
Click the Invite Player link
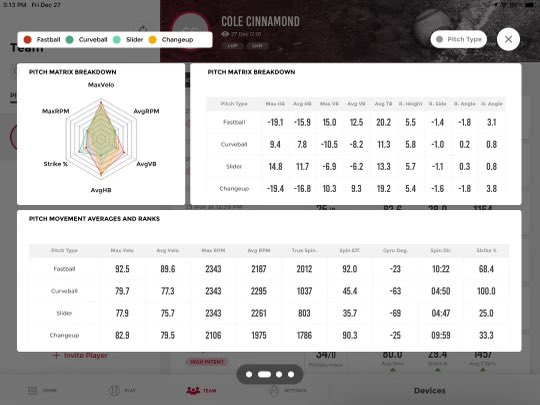tap(85, 355)
